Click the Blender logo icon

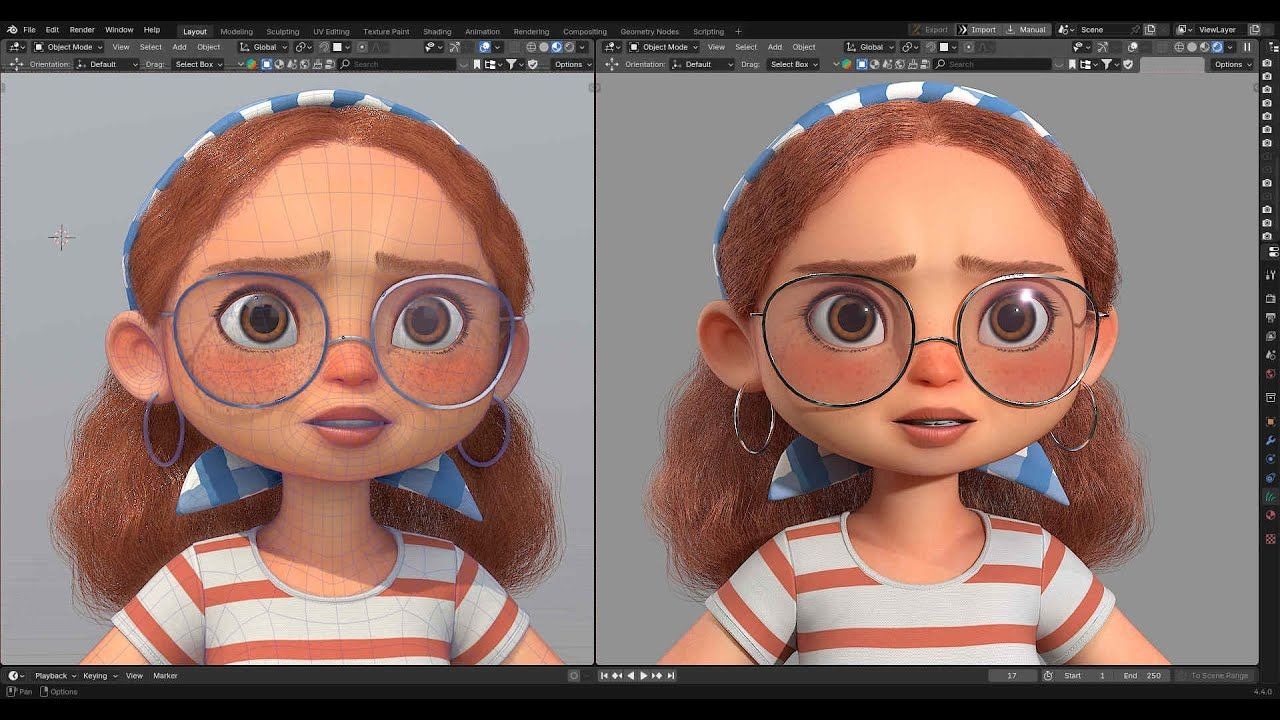[x=11, y=30]
